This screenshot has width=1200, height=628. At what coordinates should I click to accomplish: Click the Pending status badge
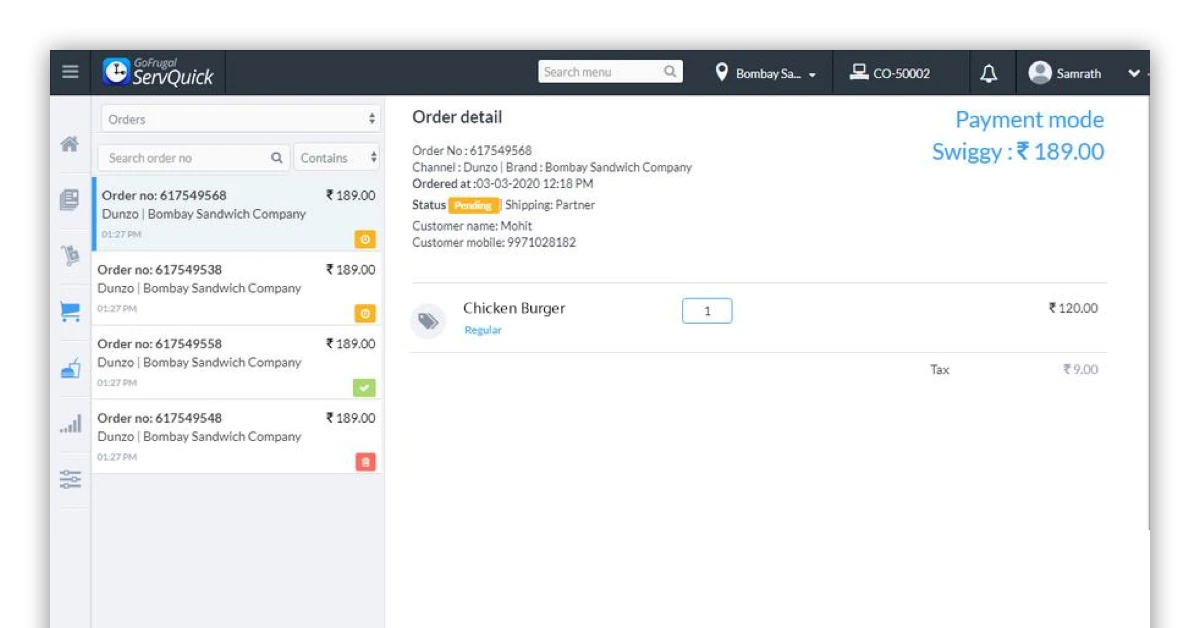point(473,205)
